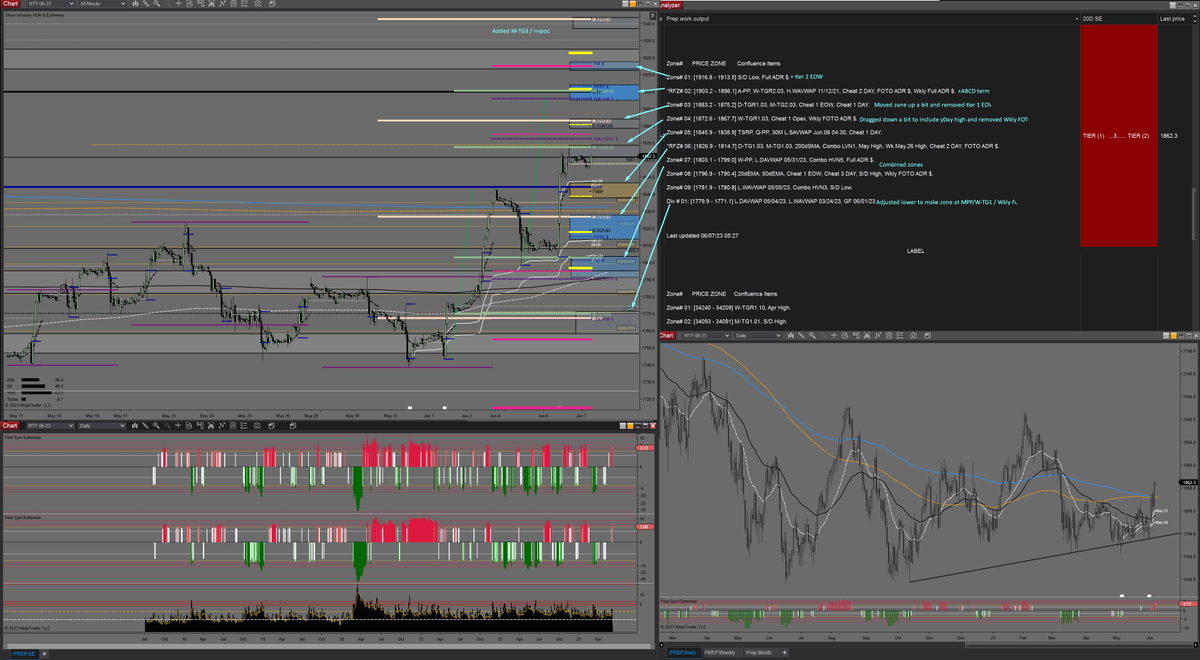
Task: Open RTY 06-23 instrument selector in 60 Minute chart
Action: point(50,4)
